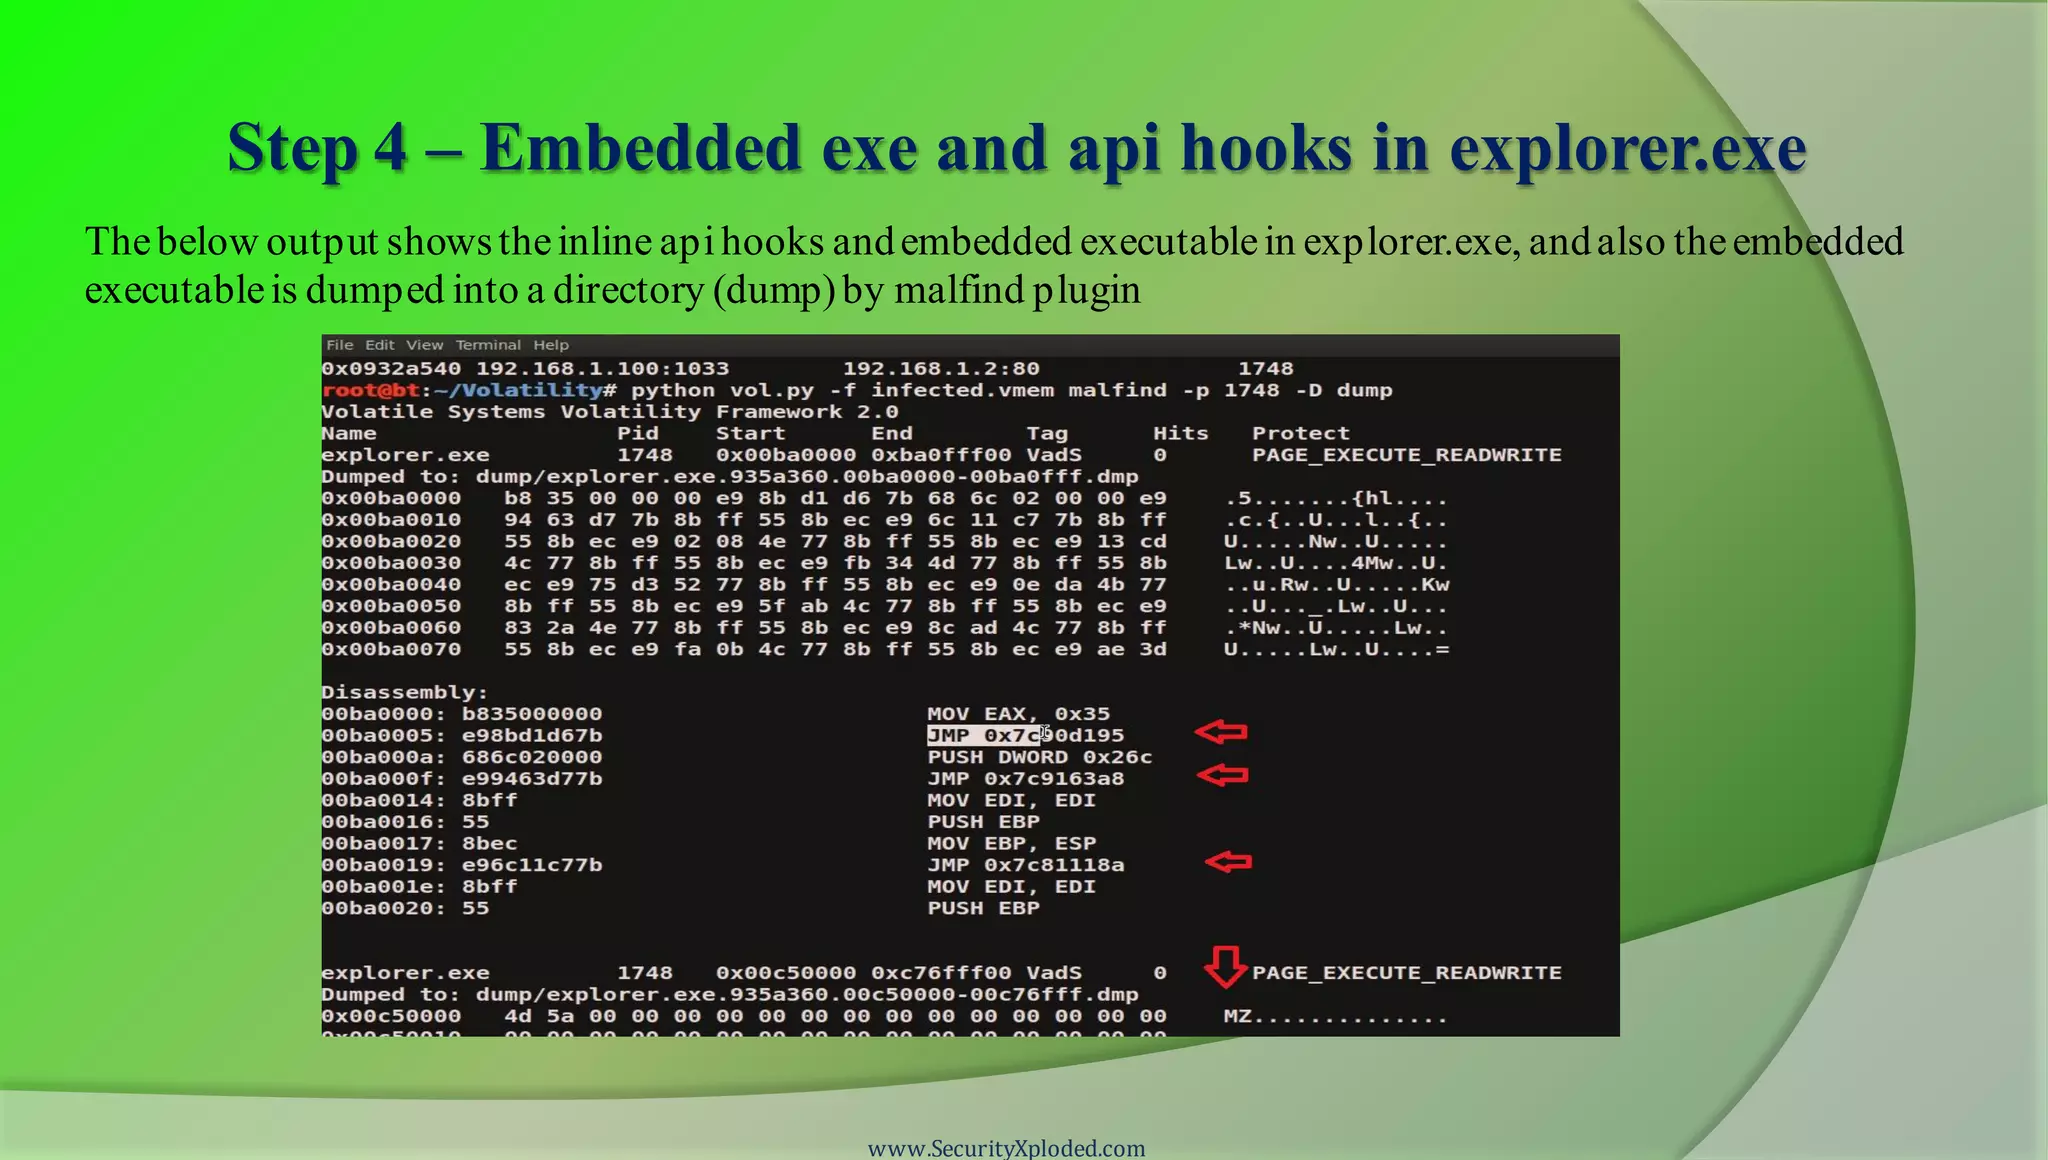The width and height of the screenshot is (2048, 1160).
Task: Open the Edit menu in the terminal
Action: (379, 345)
